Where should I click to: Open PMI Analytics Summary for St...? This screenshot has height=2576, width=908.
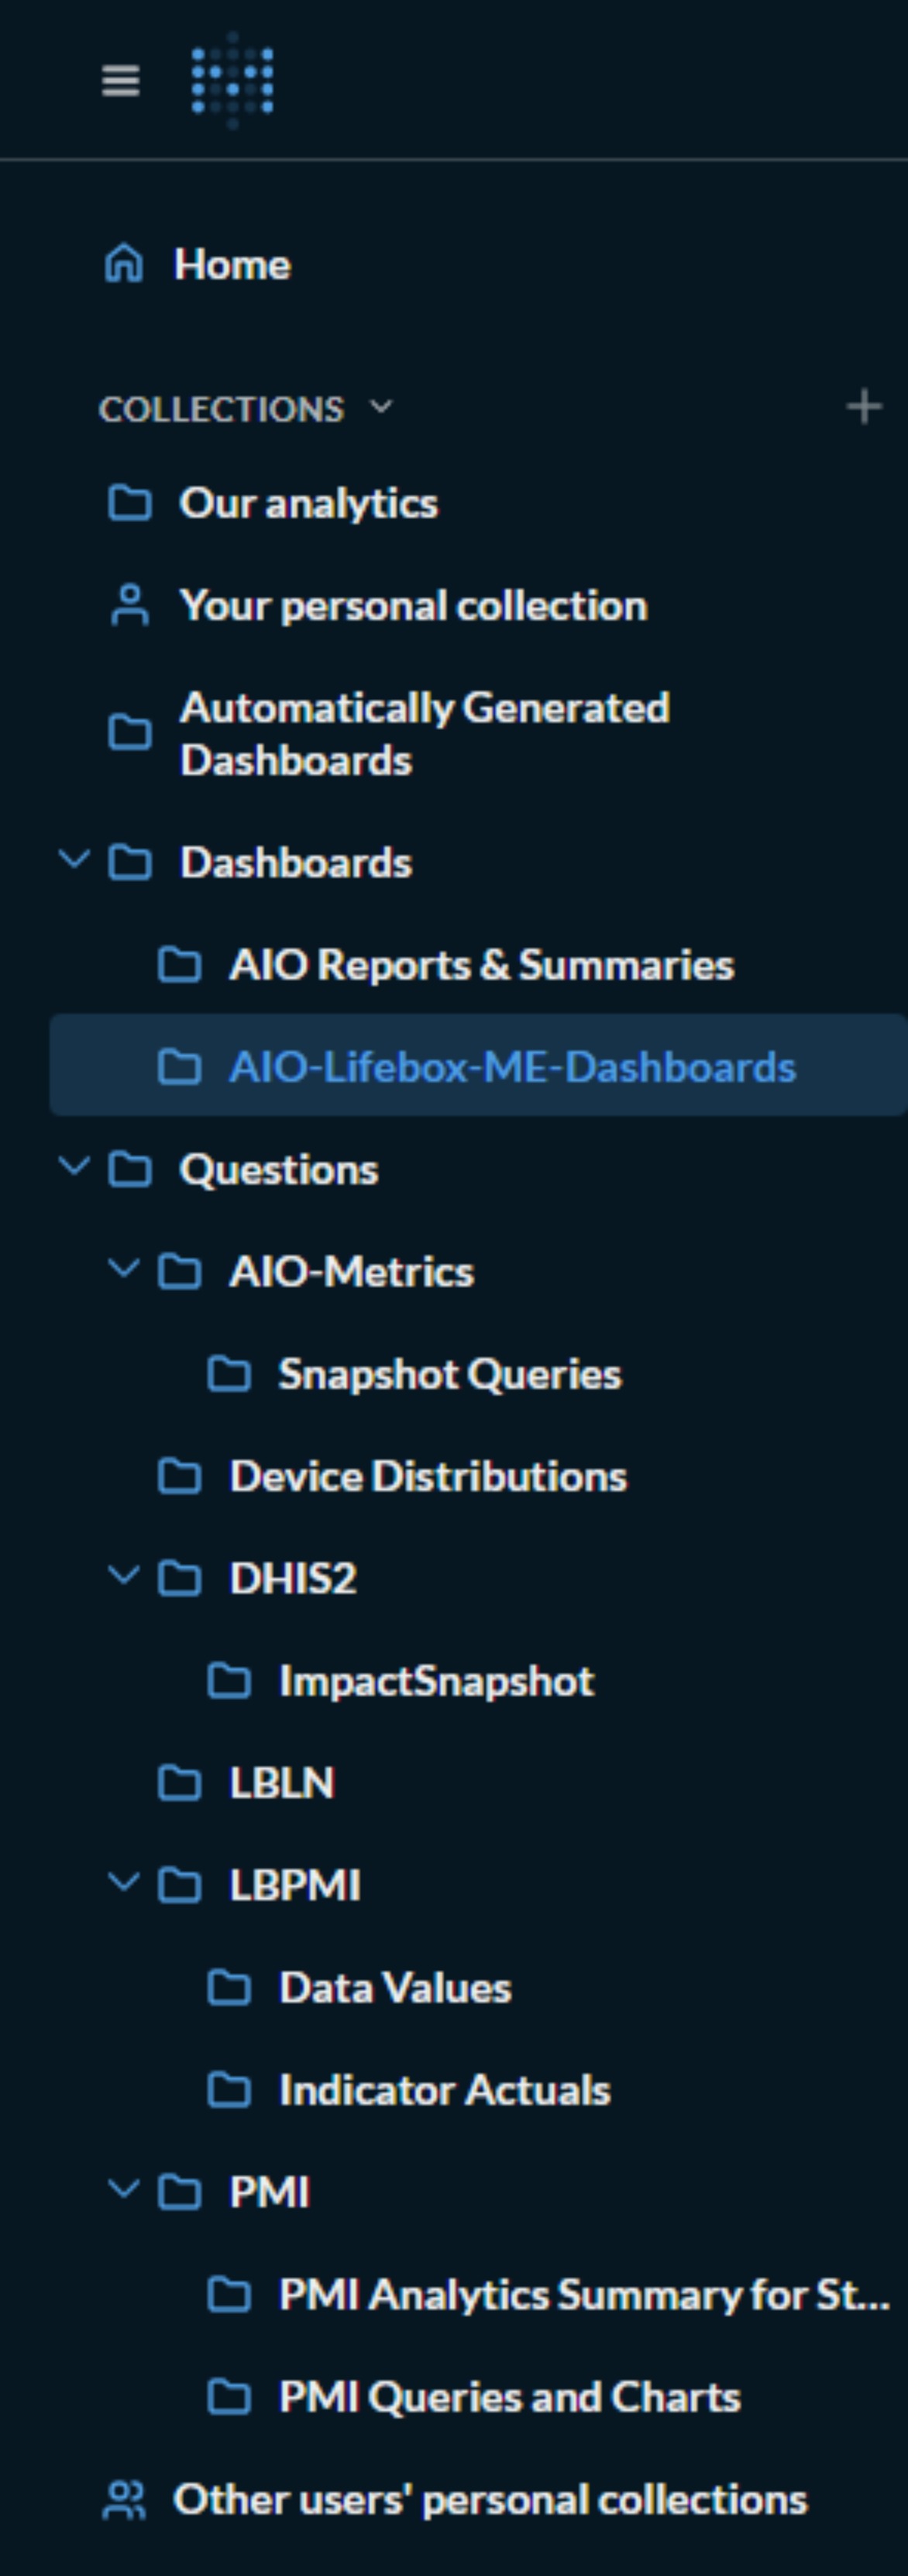point(580,2294)
